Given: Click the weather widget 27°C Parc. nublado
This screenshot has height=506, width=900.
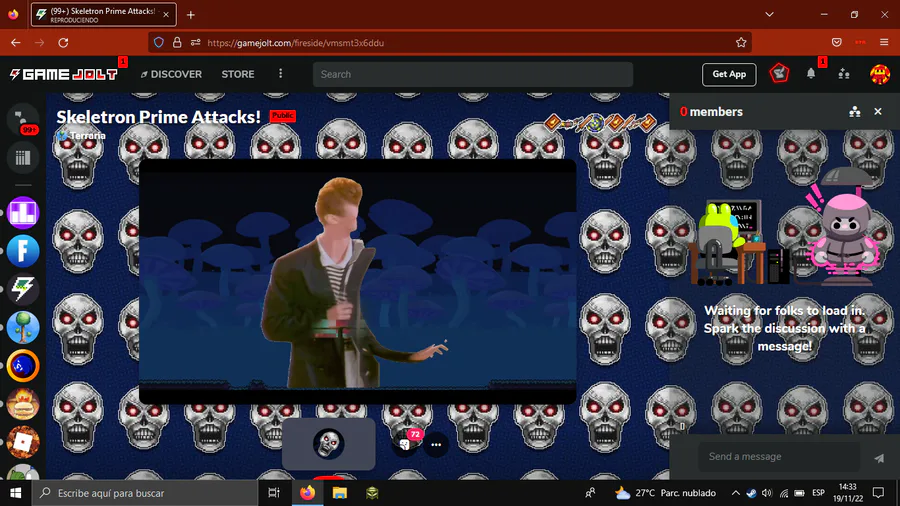Looking at the screenshot, I should click(x=665, y=493).
